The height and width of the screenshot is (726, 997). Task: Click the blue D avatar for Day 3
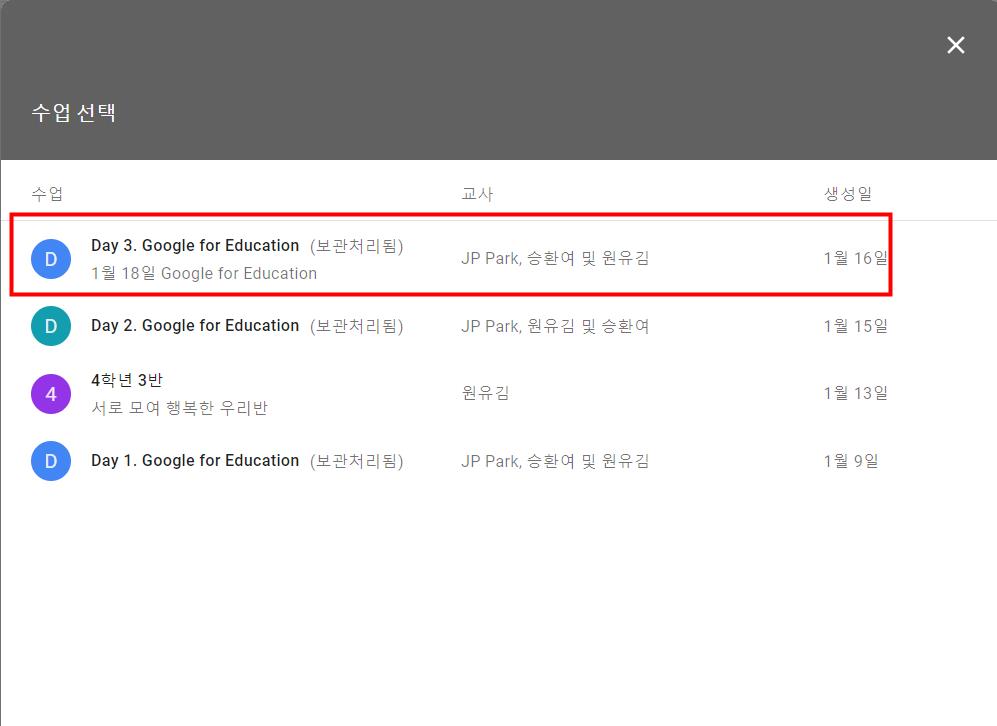click(51, 259)
